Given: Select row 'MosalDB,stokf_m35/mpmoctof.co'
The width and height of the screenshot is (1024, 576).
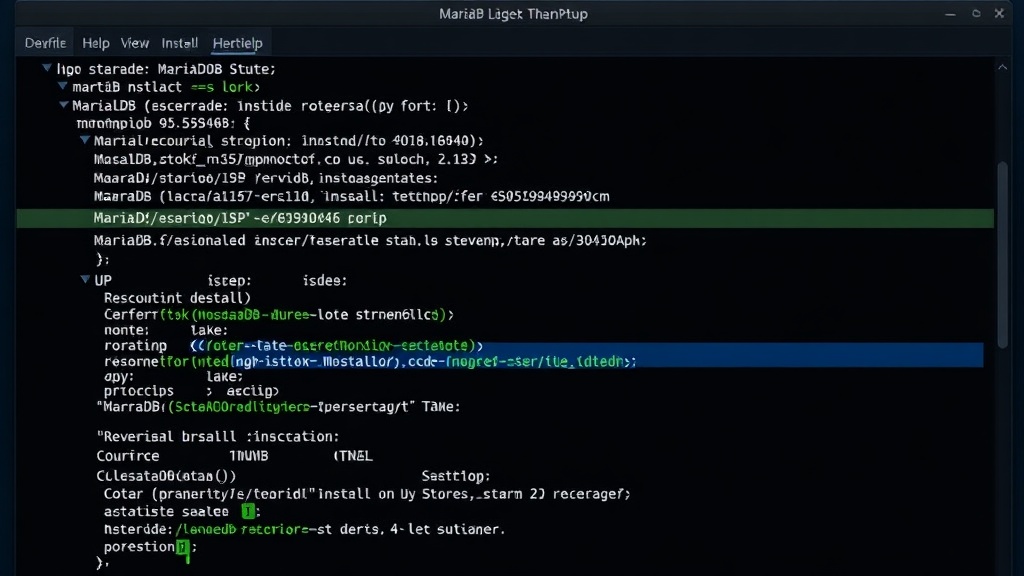Looking at the screenshot, I should coord(295,159).
